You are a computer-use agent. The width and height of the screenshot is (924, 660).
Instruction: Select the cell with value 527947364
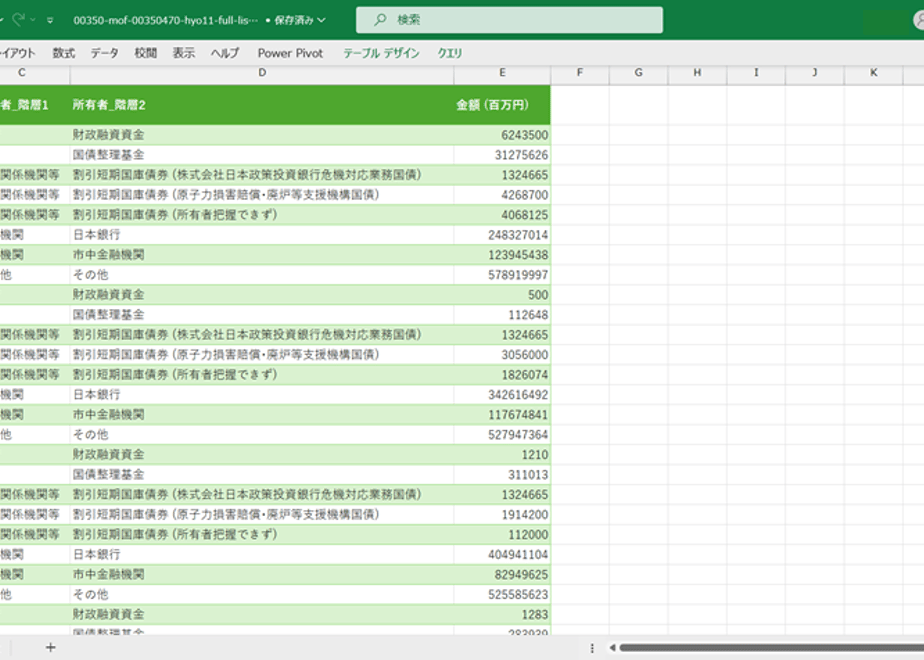tap(502, 435)
